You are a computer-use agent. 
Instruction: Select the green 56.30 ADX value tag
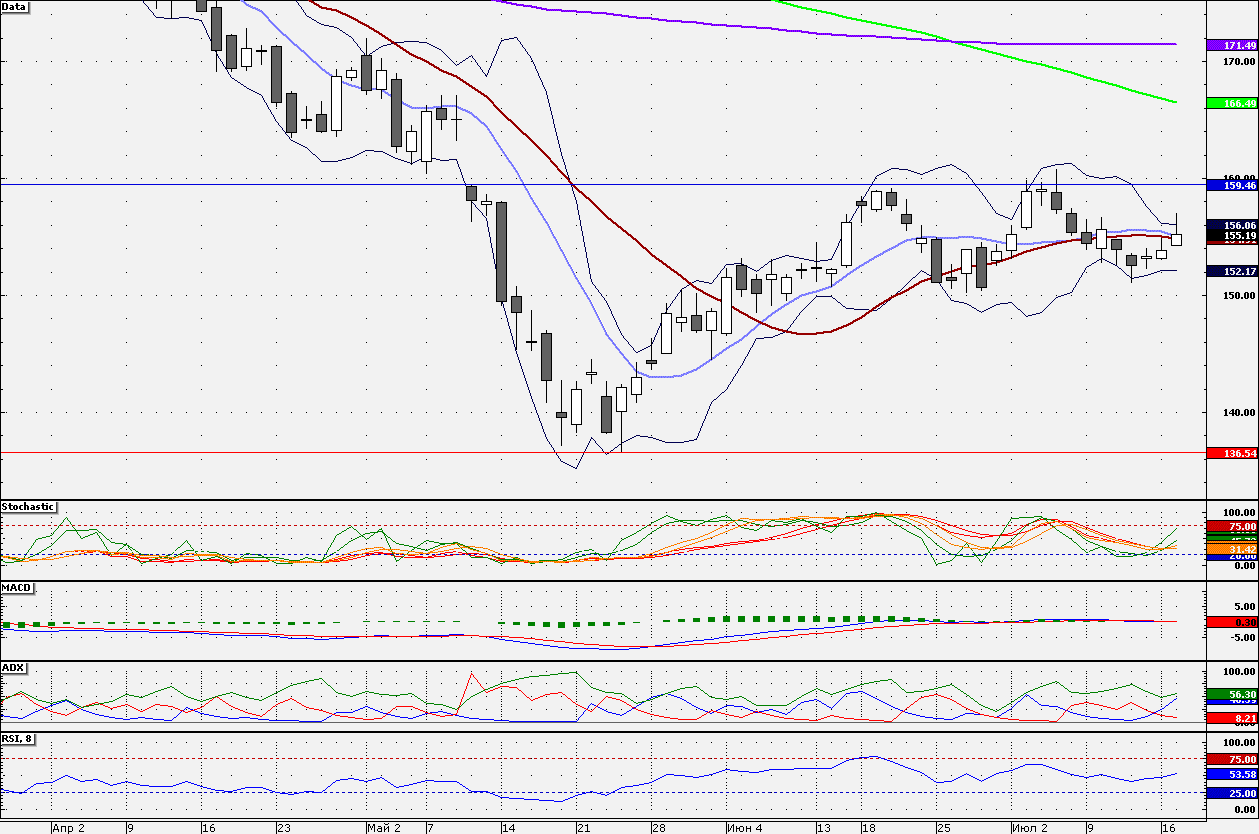pyautogui.click(x=1233, y=694)
